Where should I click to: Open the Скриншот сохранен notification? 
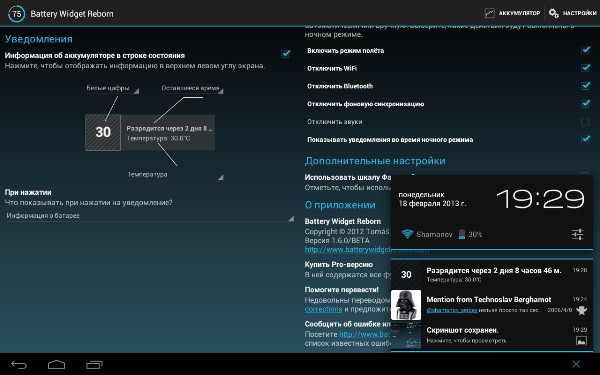click(492, 335)
